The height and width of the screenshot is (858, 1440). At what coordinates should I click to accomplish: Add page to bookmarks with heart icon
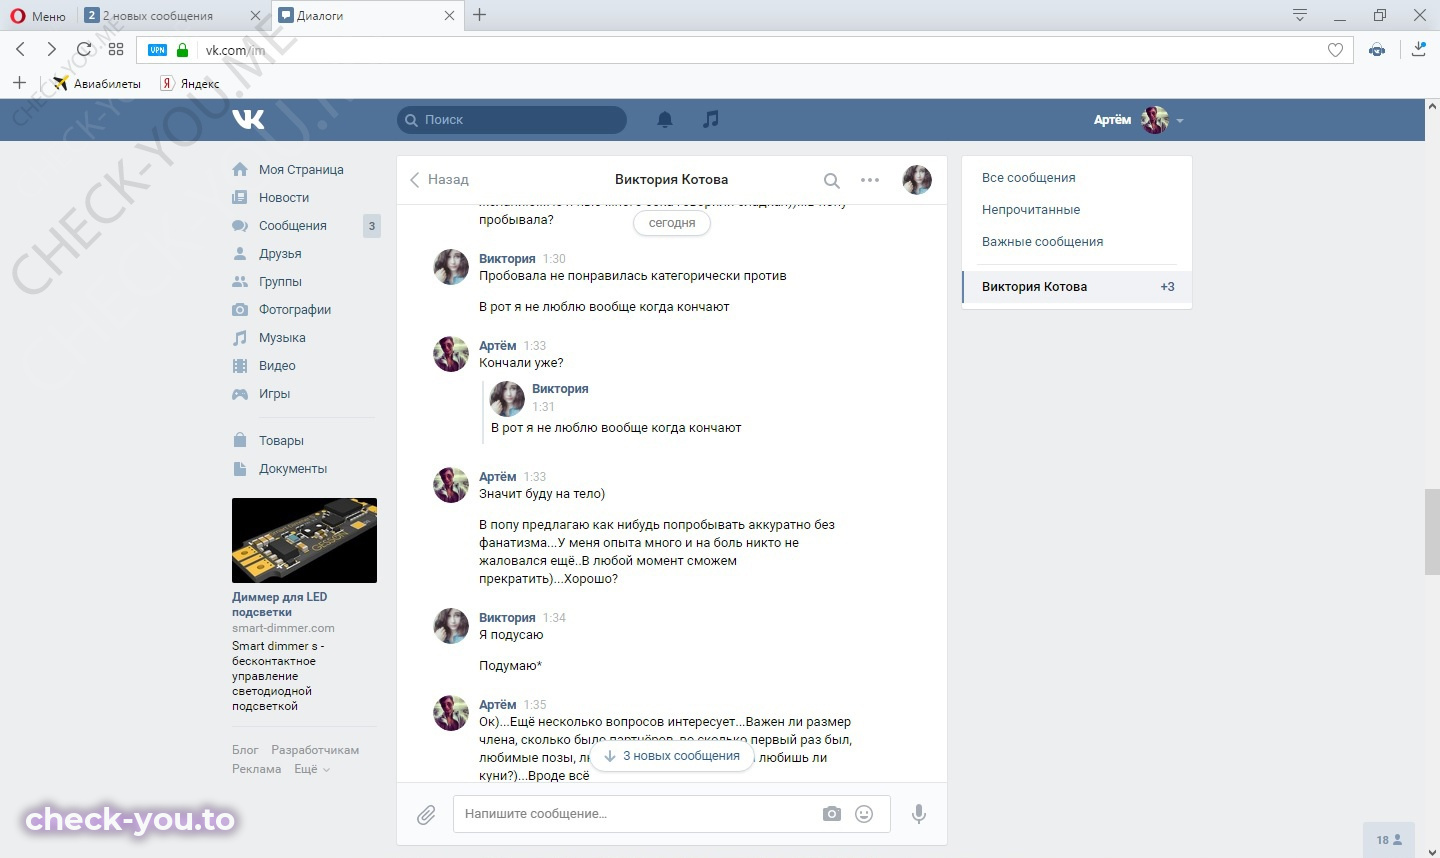[x=1335, y=50]
